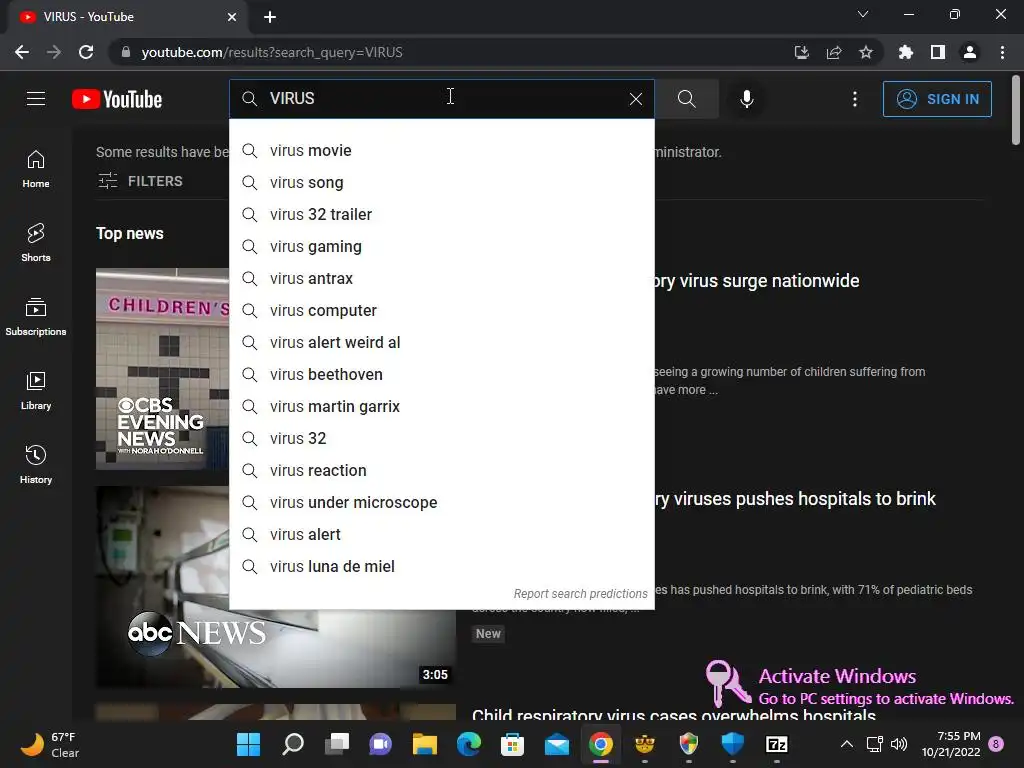Image resolution: width=1024 pixels, height=768 pixels.
Task: Choose 'virus luna de miel' suggestion
Action: pyautogui.click(x=441, y=566)
